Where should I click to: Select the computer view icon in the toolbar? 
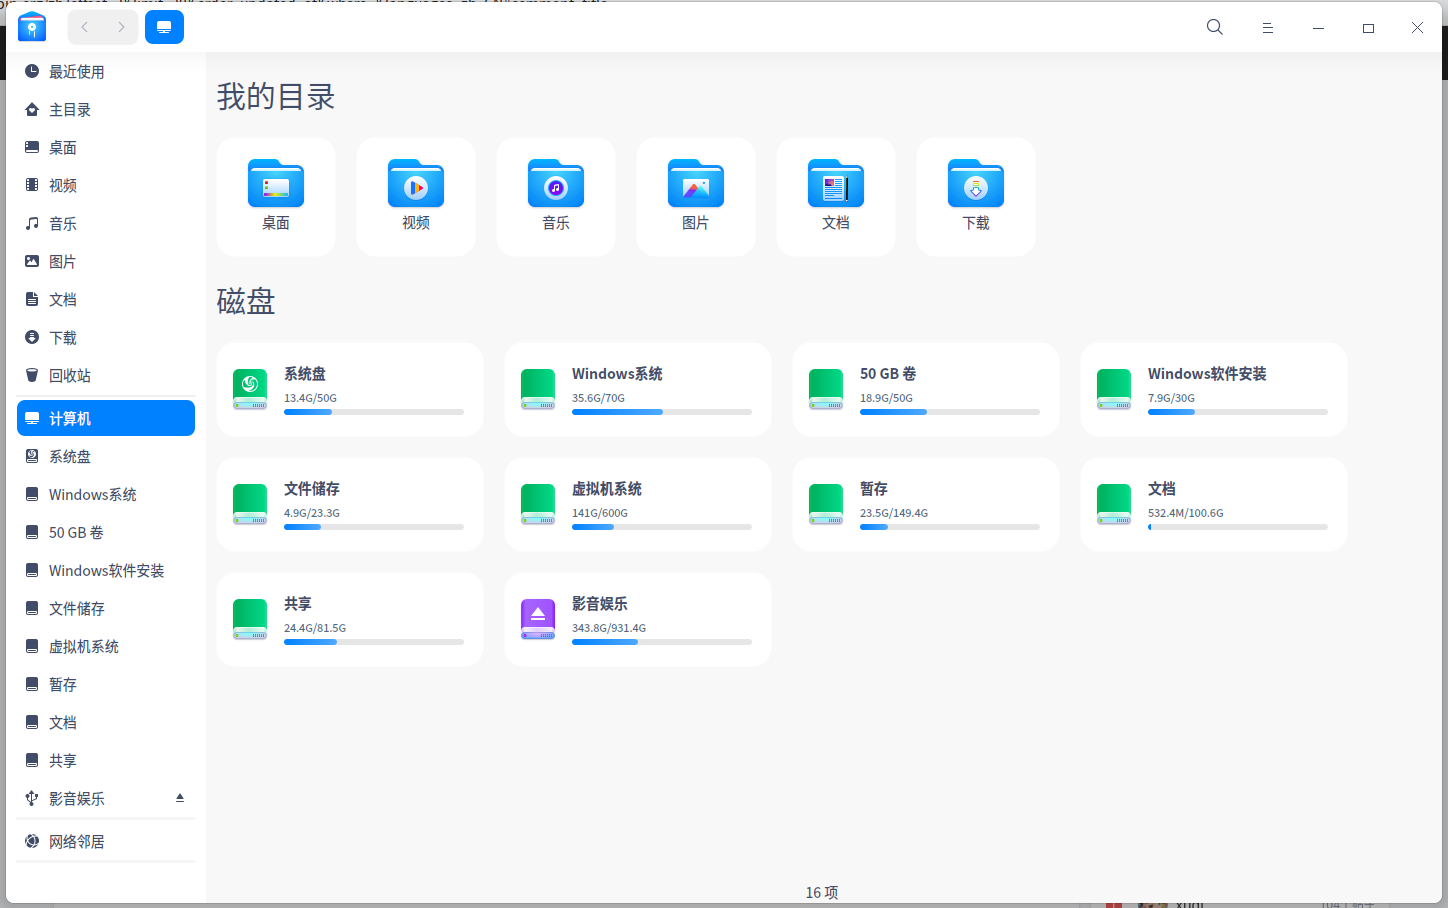tap(164, 27)
